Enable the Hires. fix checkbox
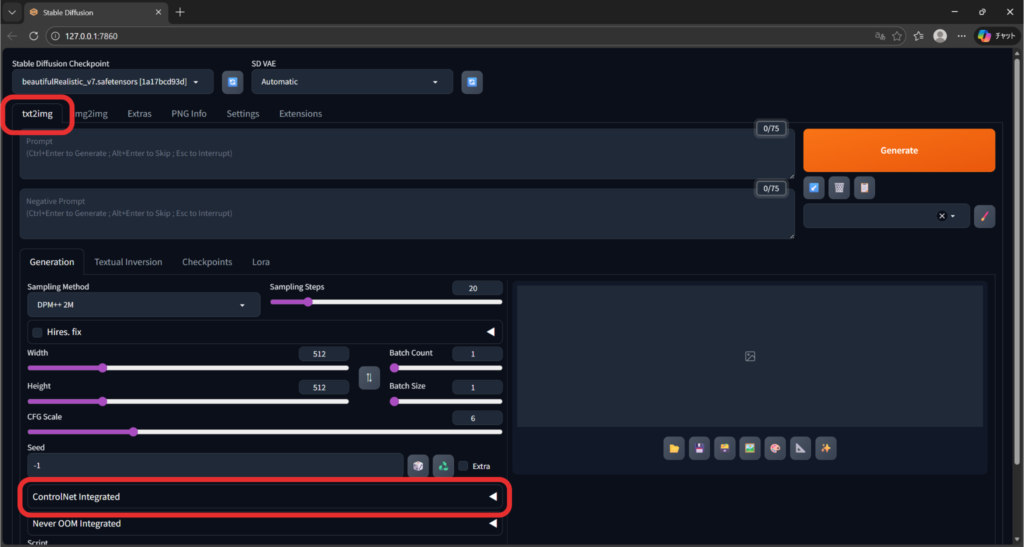Image resolution: width=1024 pixels, height=547 pixels. click(38, 332)
